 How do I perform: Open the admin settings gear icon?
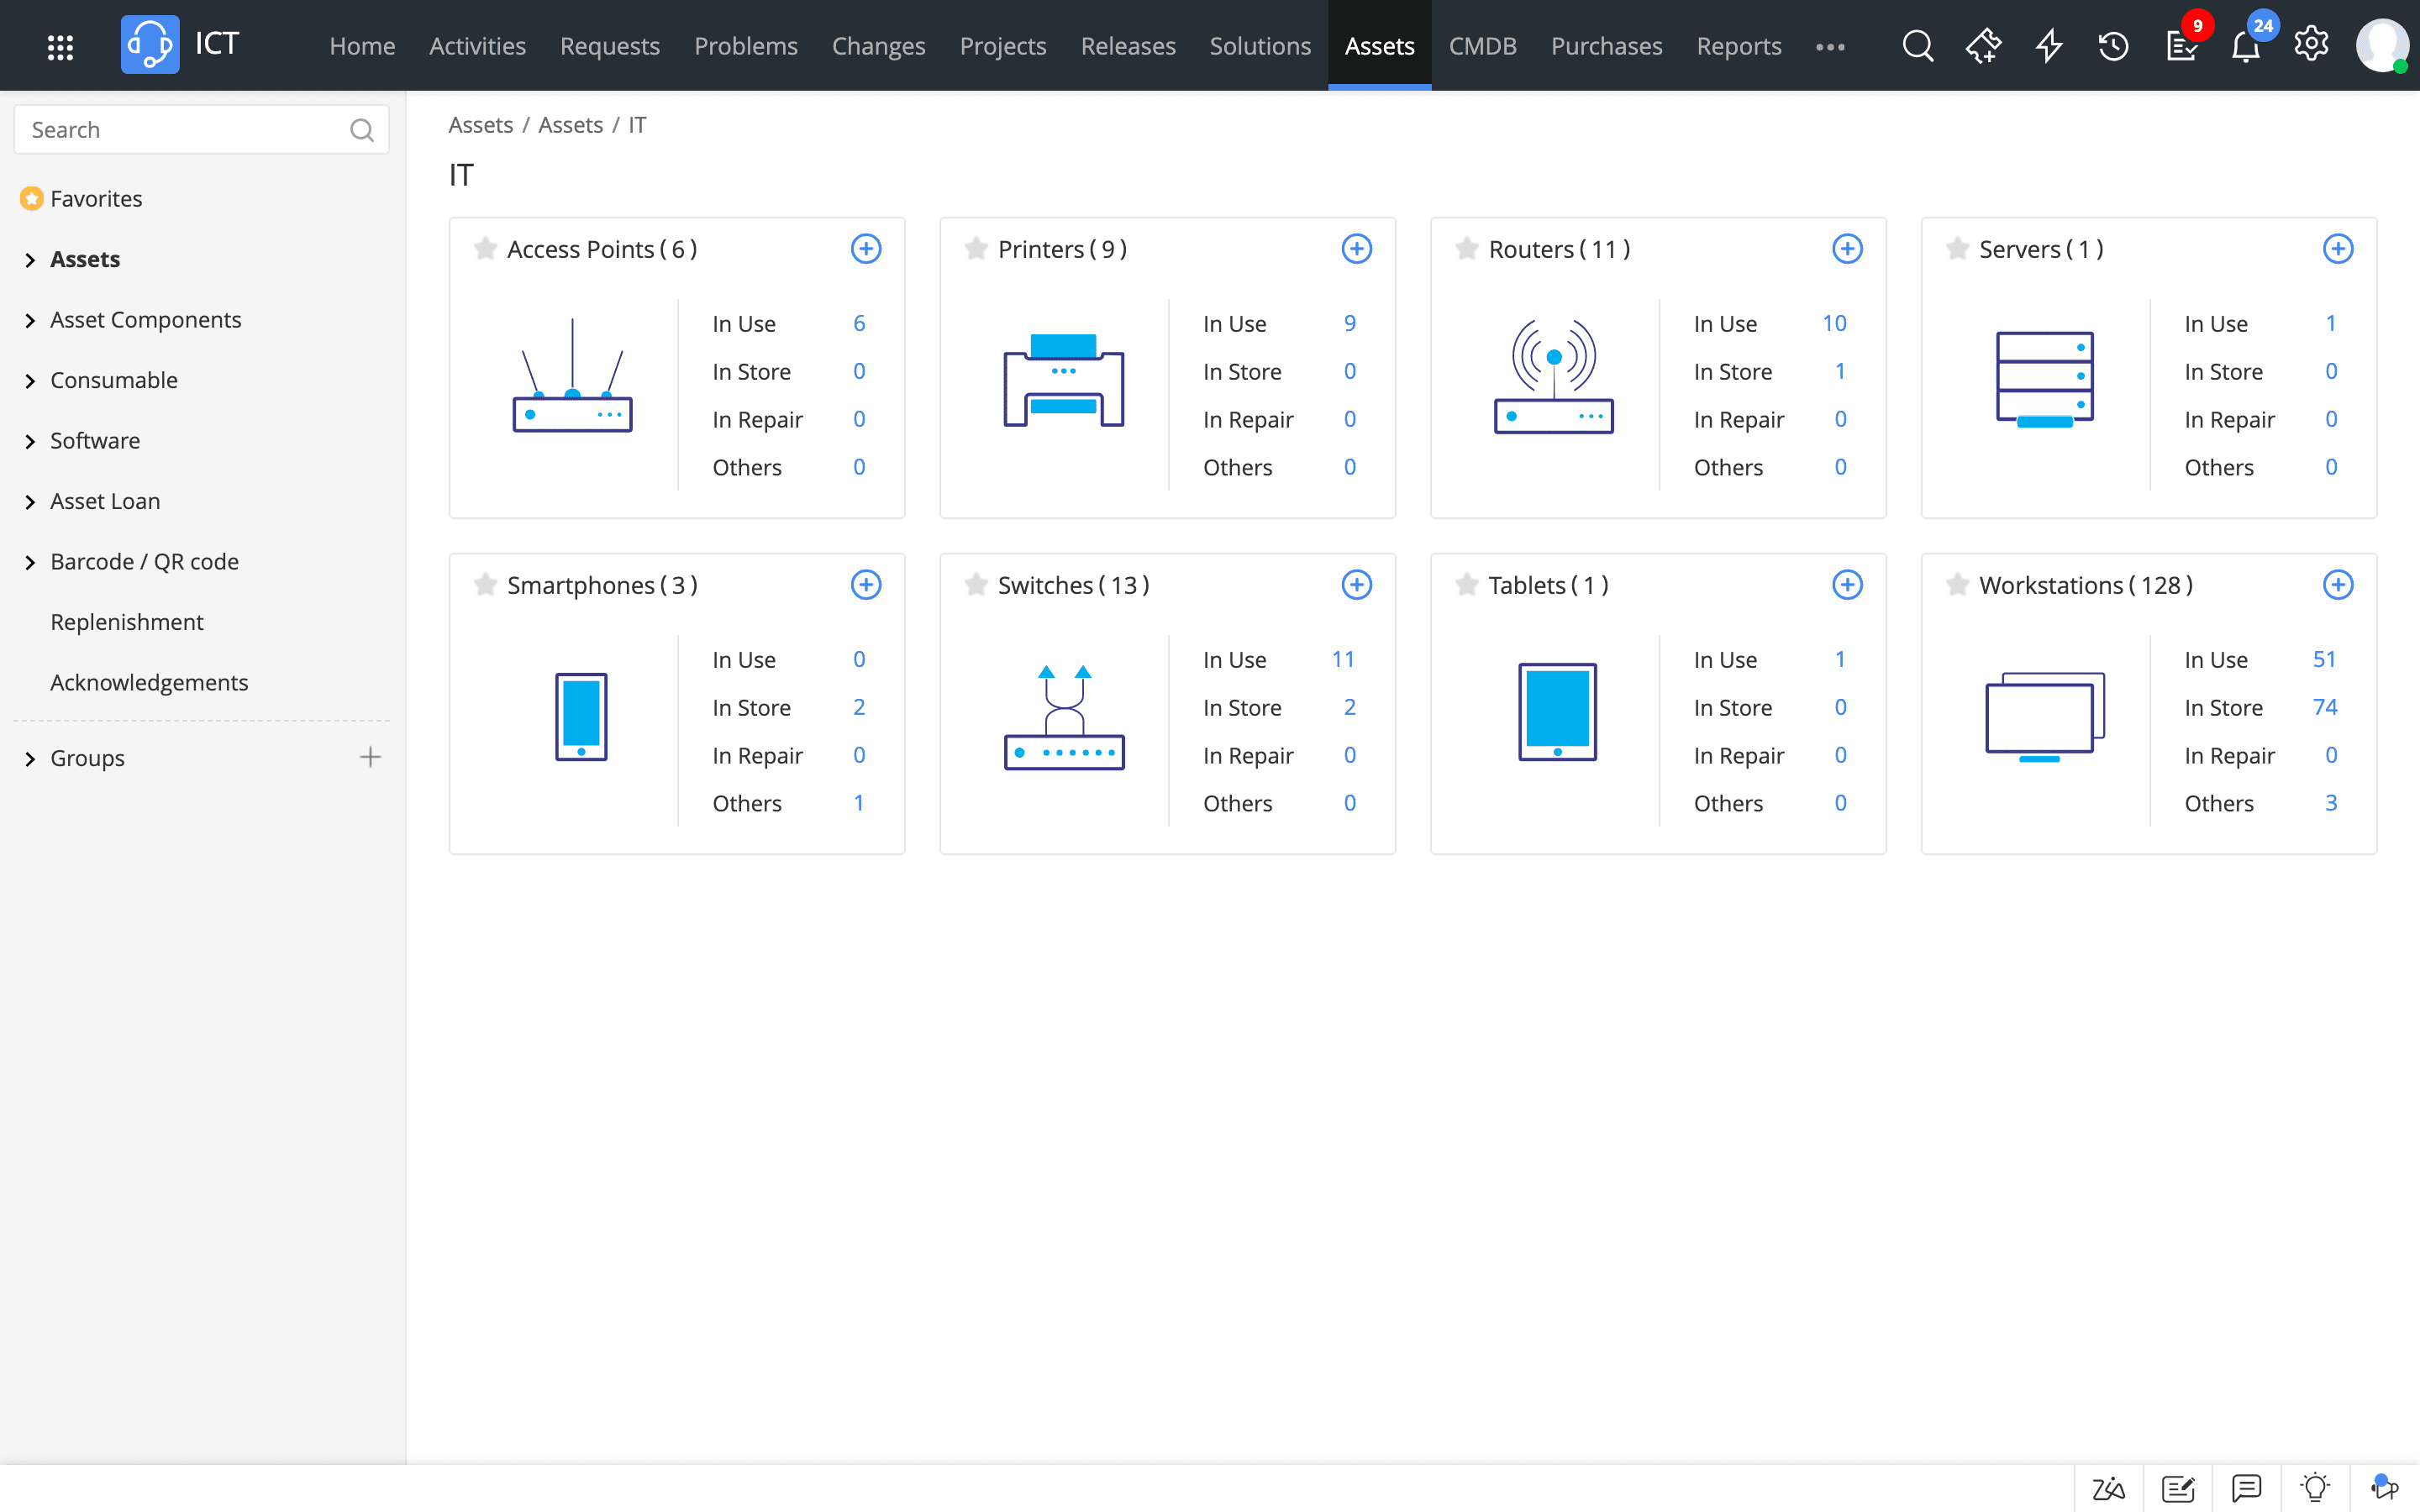[2311, 44]
